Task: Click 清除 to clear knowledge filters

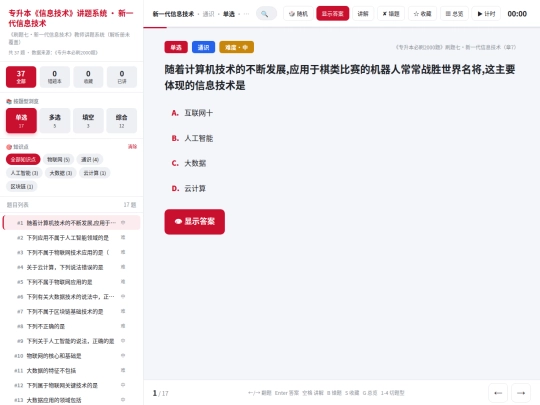Action: pyautogui.click(x=132, y=146)
